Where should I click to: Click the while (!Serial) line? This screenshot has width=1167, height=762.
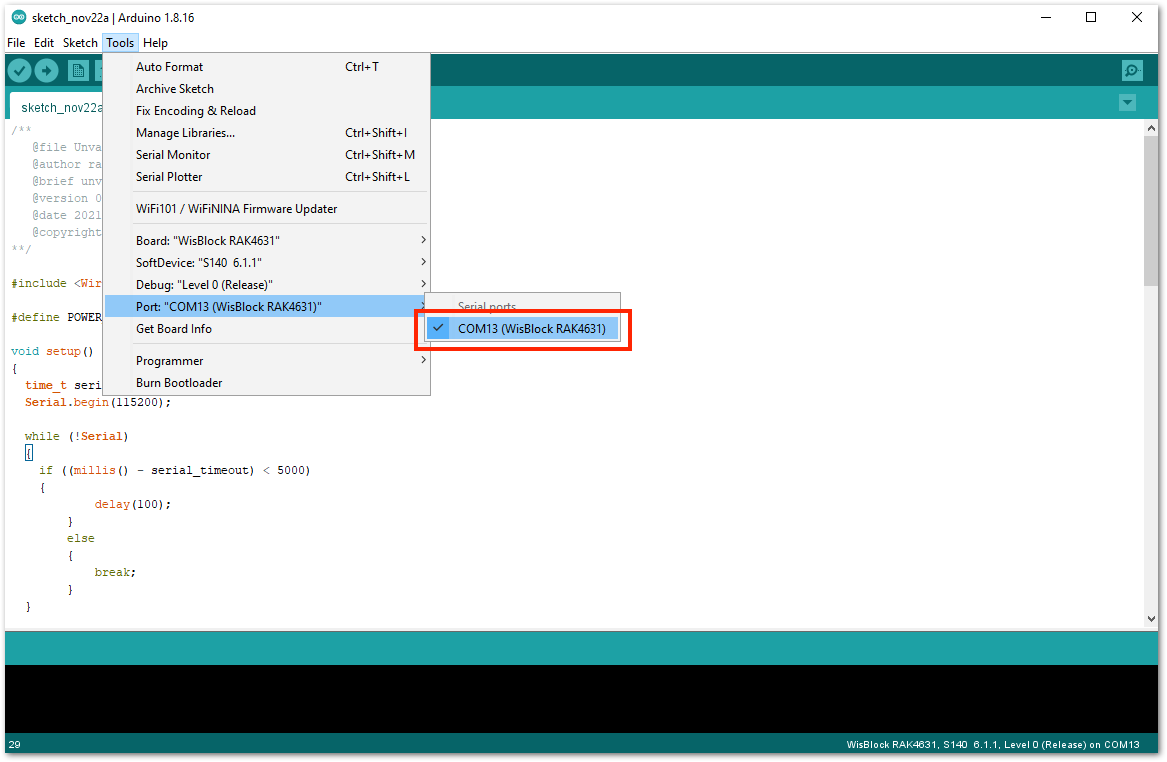tap(77, 437)
